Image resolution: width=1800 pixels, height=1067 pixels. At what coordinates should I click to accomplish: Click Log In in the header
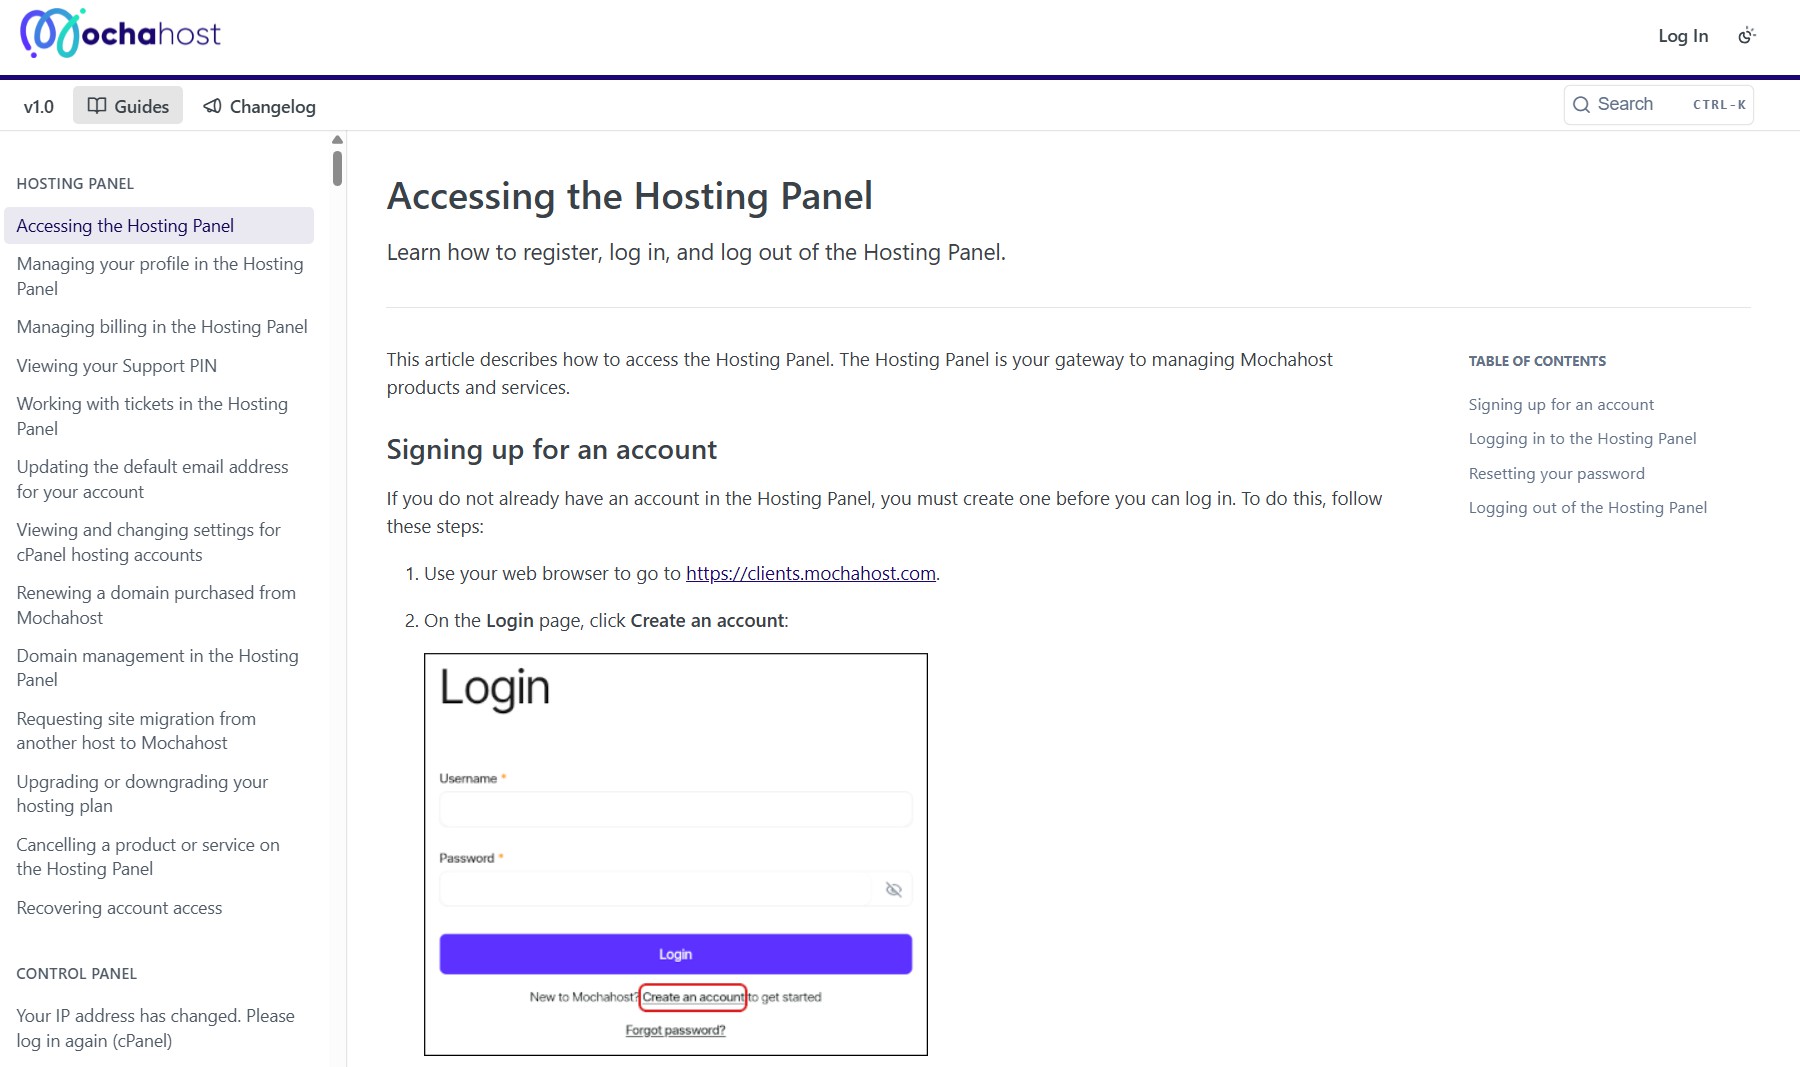[x=1682, y=35]
